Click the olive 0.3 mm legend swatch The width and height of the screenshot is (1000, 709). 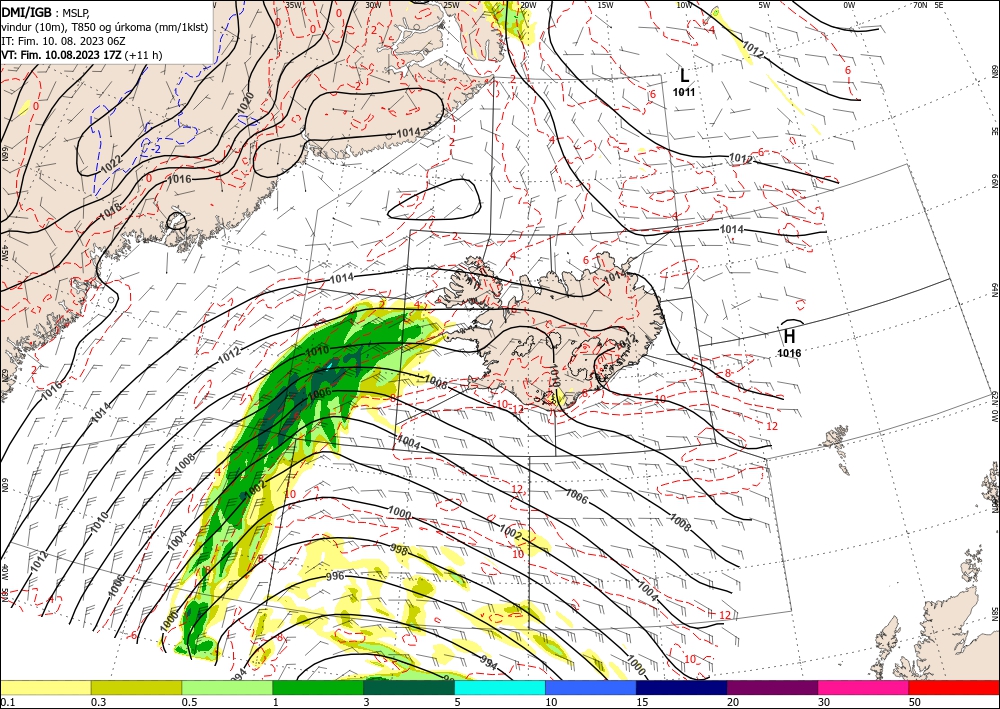pyautogui.click(x=136, y=687)
